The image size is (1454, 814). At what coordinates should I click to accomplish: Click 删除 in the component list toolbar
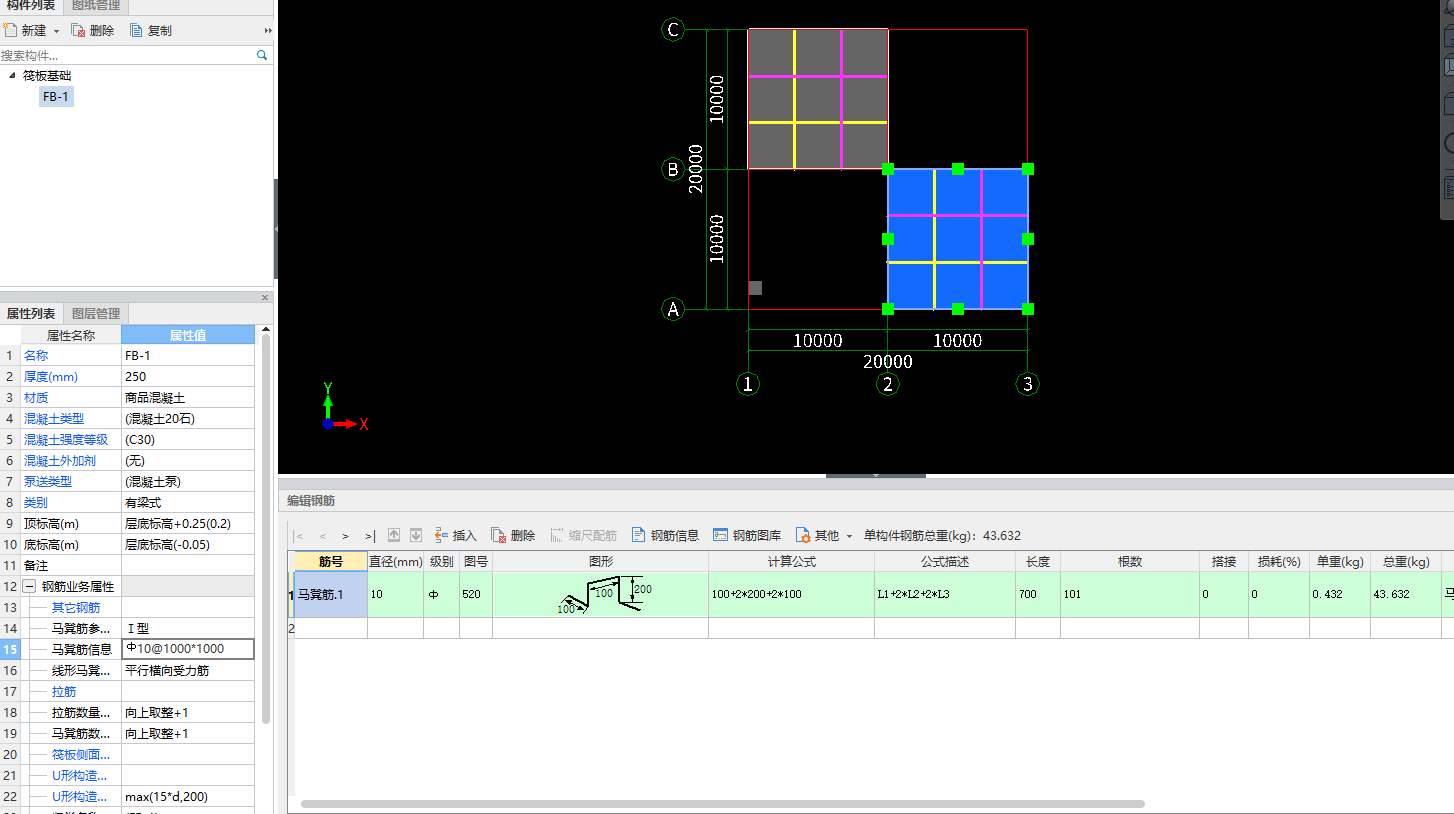pos(93,31)
